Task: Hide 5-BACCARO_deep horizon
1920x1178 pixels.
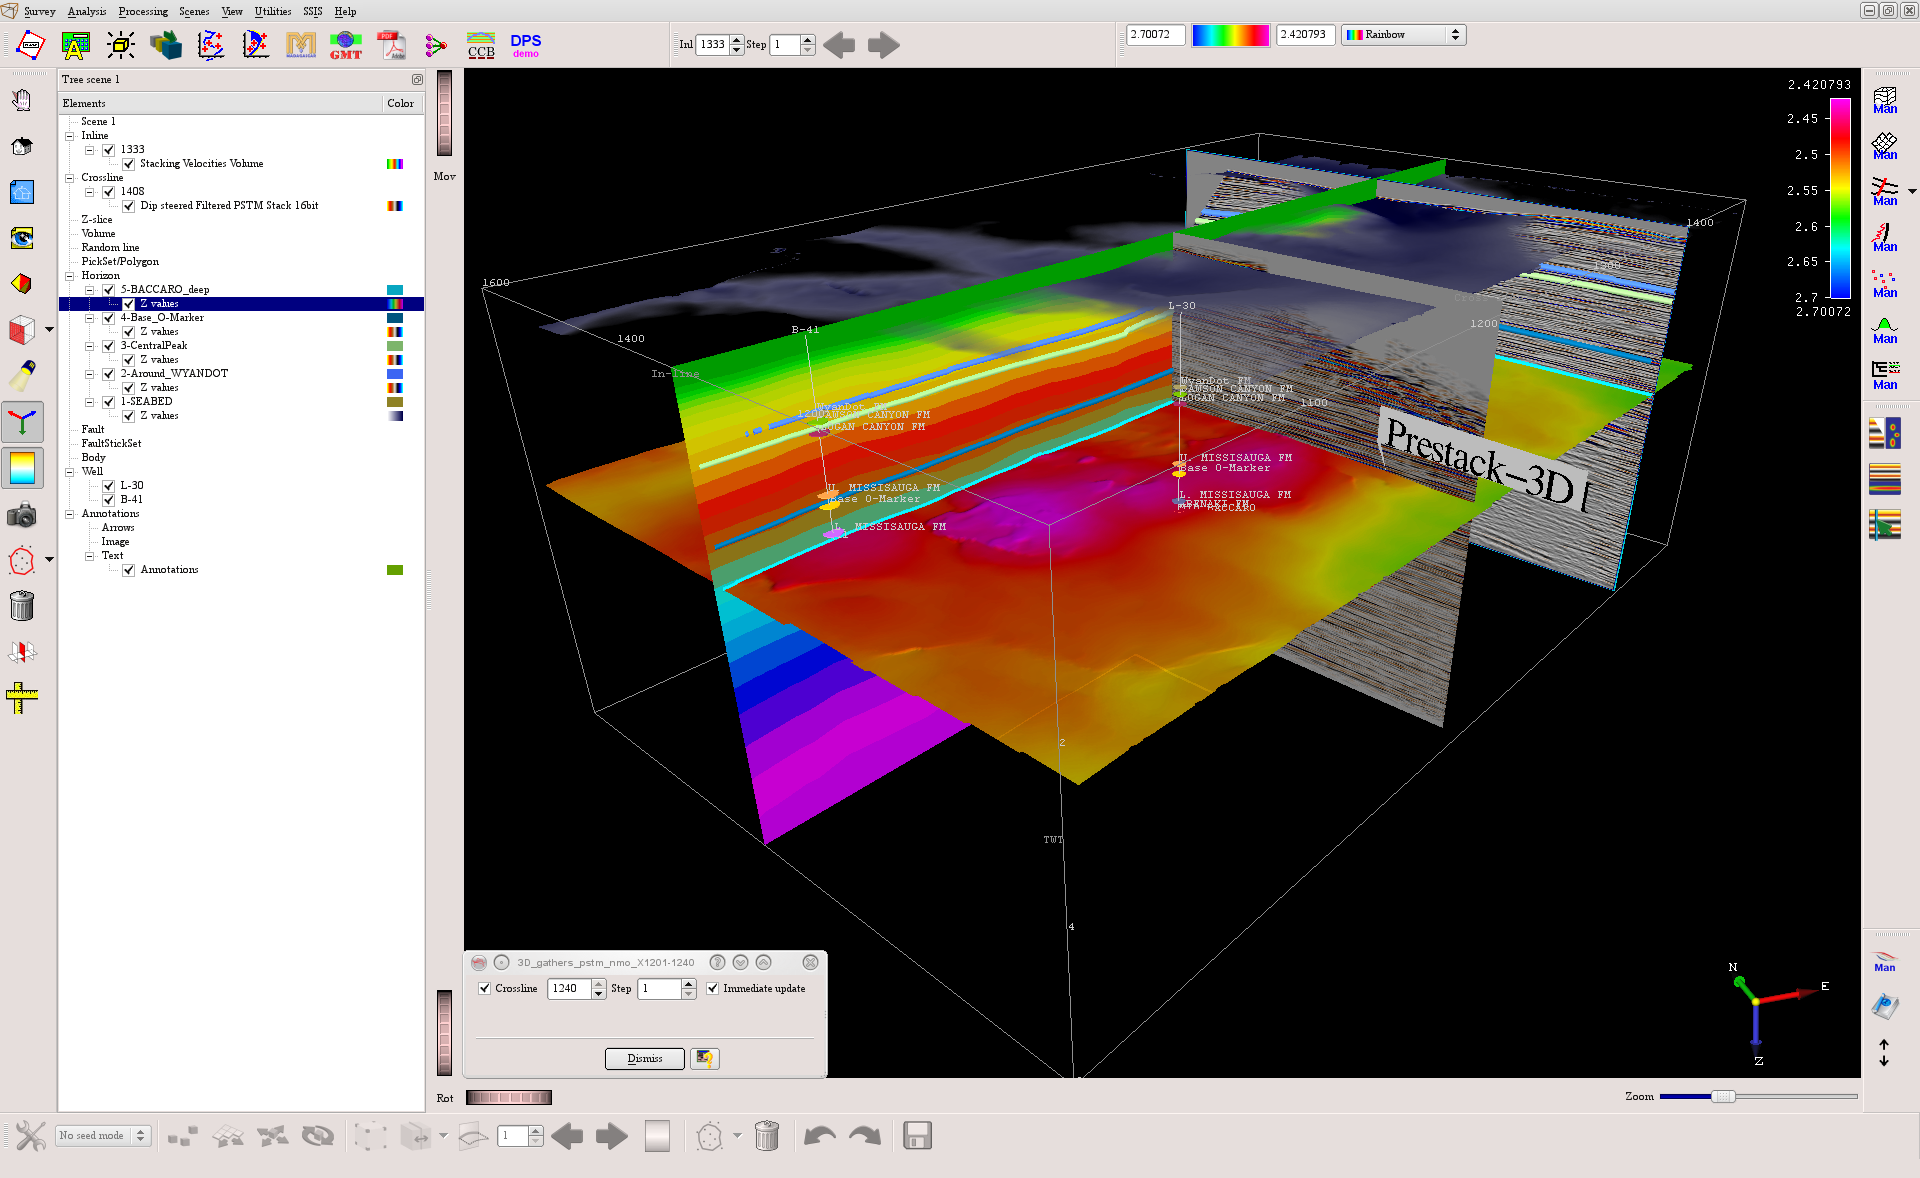Action: [109, 290]
